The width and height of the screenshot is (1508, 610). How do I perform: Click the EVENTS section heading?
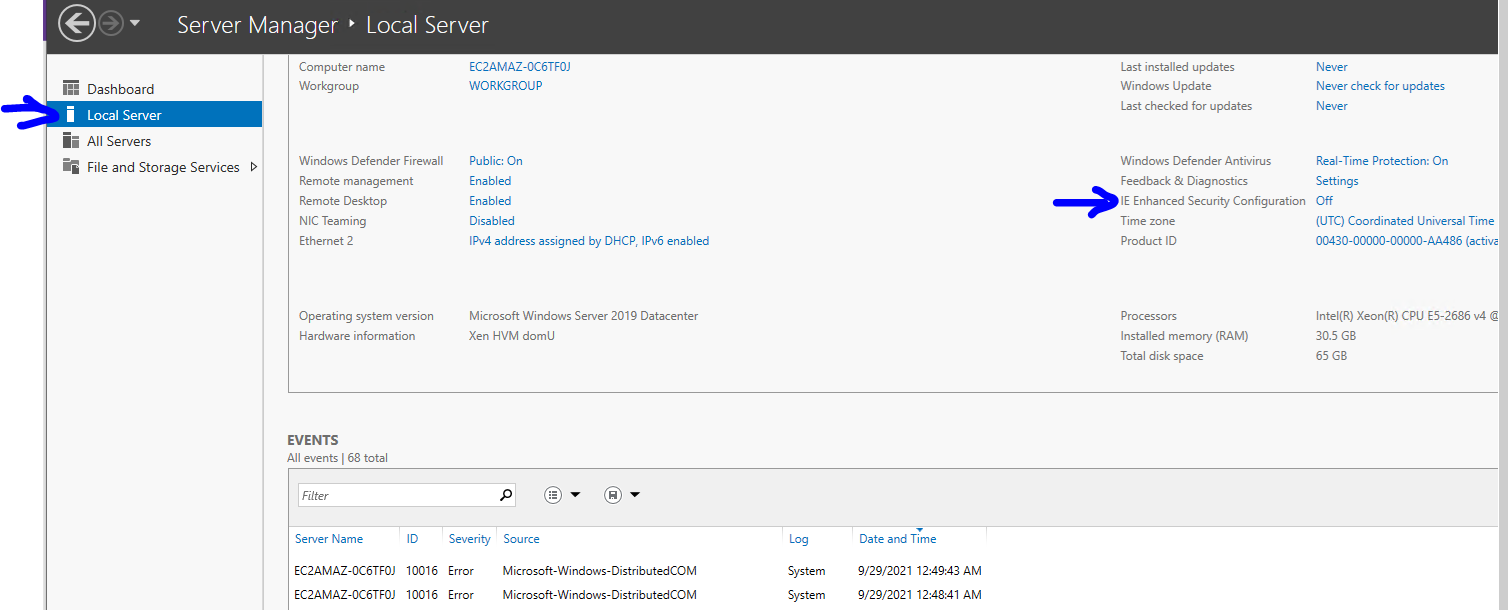[313, 440]
